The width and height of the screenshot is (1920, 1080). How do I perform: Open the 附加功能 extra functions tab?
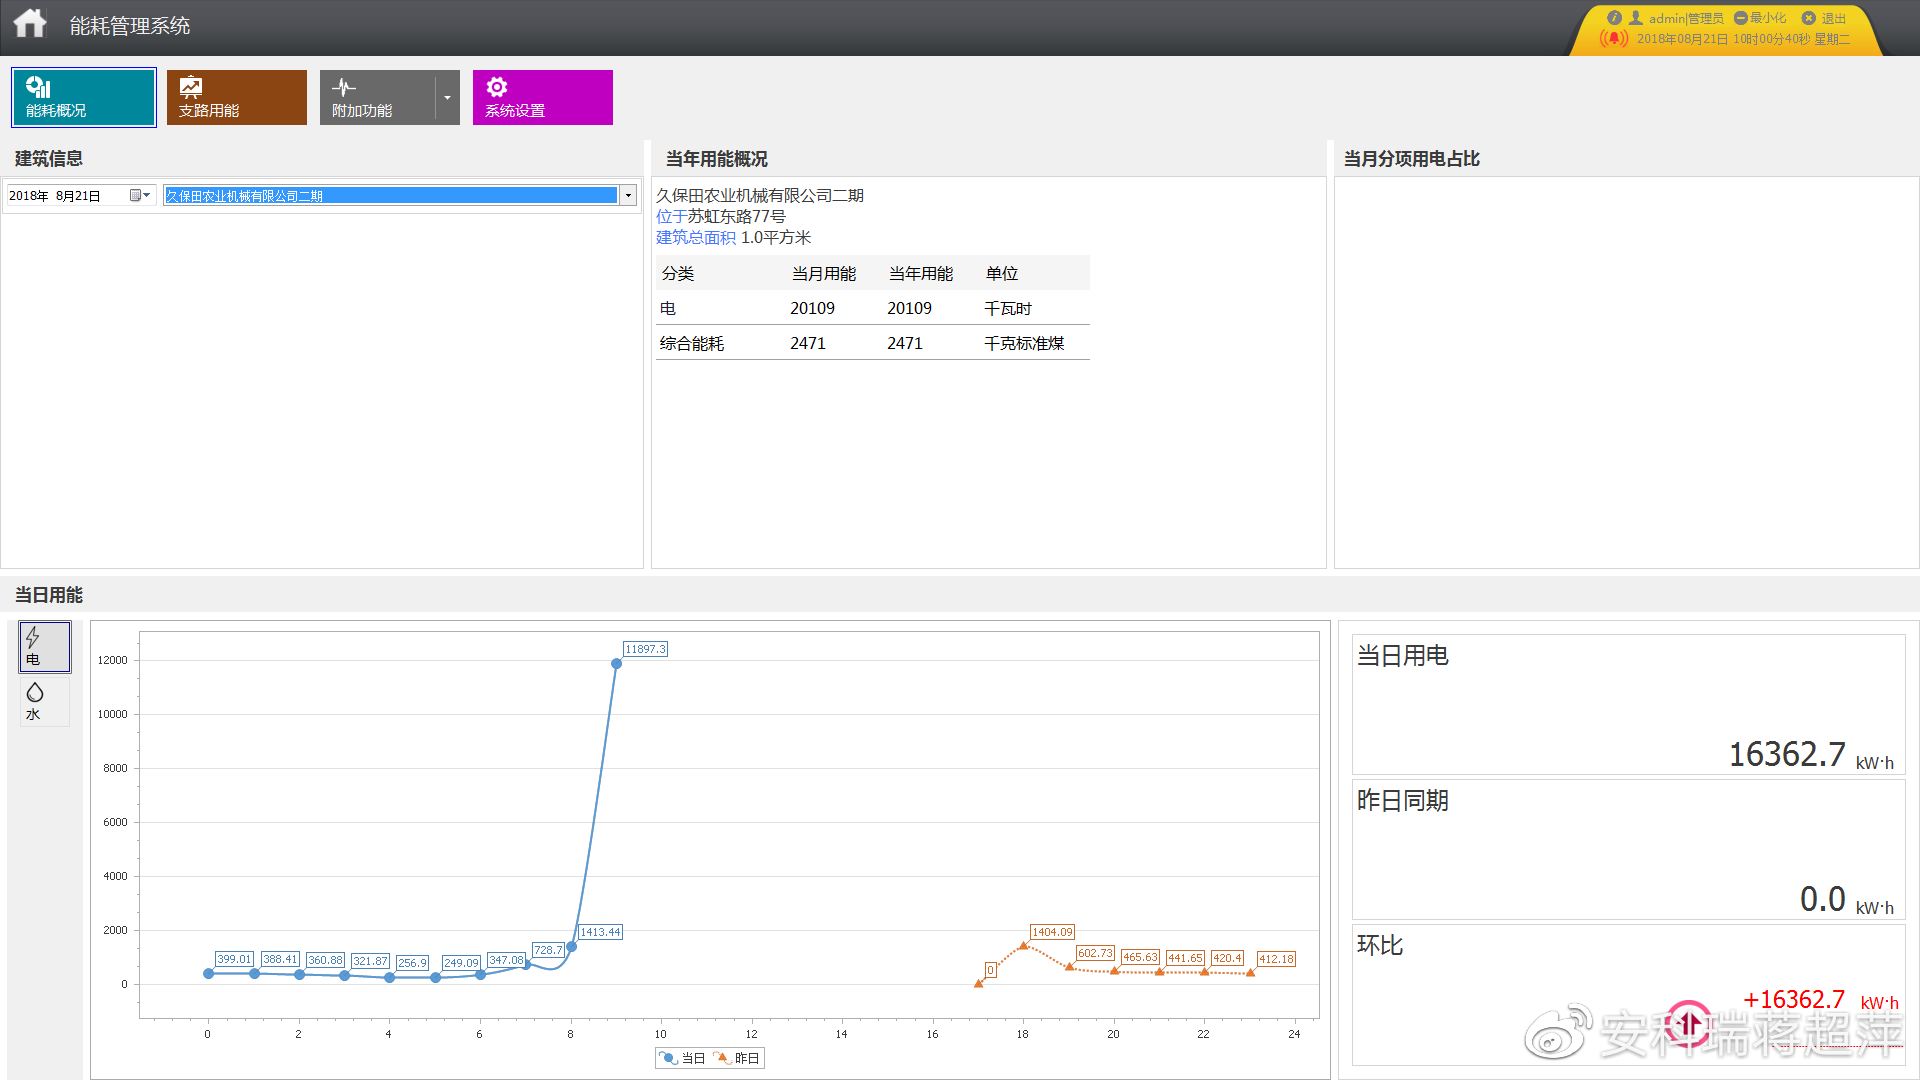[x=377, y=97]
